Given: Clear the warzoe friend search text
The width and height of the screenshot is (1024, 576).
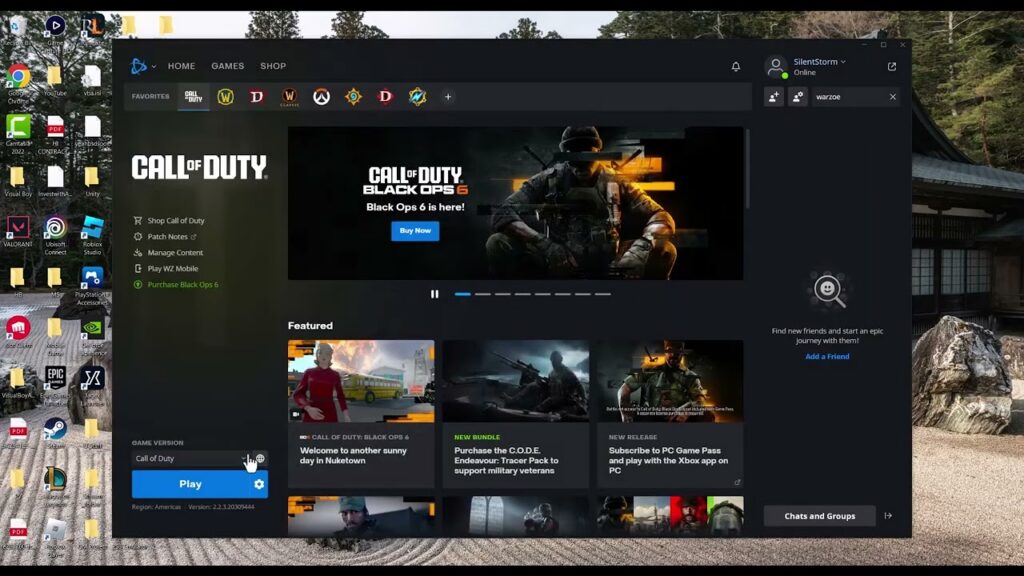Looking at the screenshot, I should tap(893, 97).
